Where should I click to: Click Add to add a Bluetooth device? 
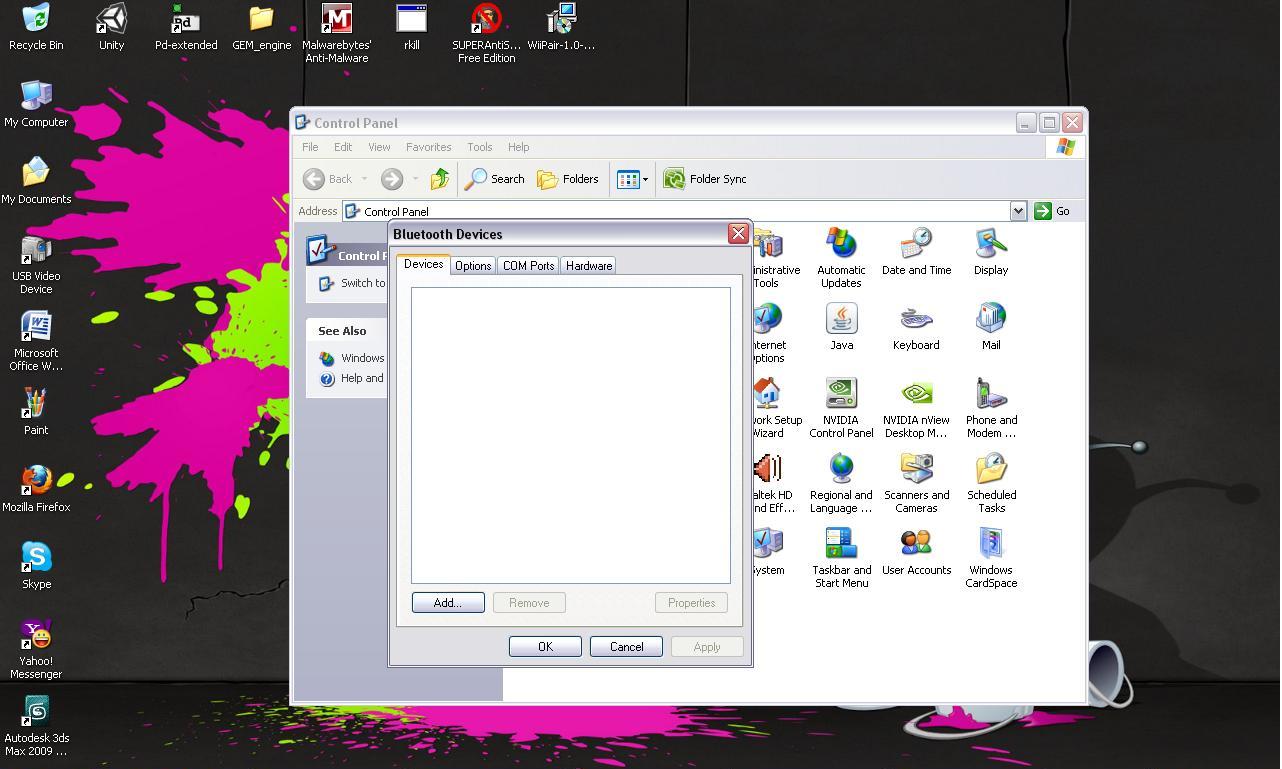(447, 602)
